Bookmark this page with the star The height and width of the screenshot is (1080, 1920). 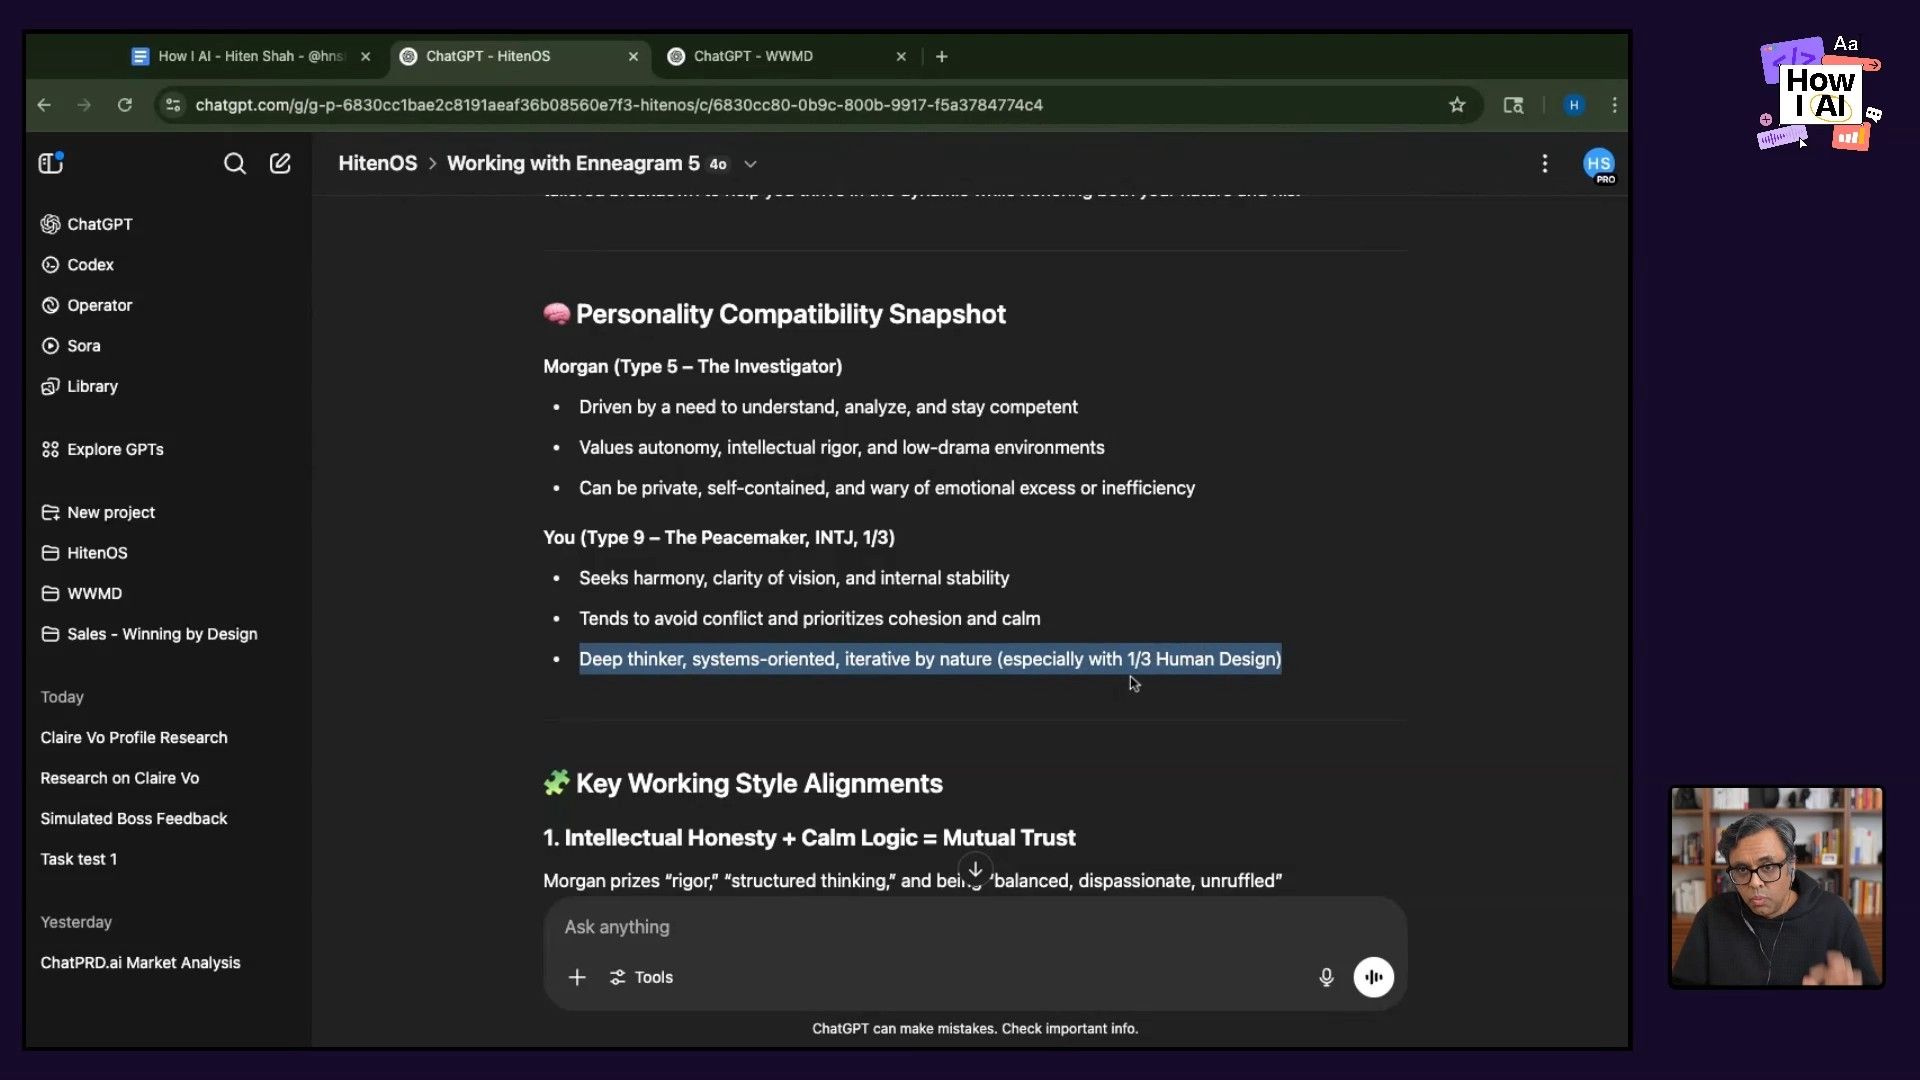click(1457, 105)
